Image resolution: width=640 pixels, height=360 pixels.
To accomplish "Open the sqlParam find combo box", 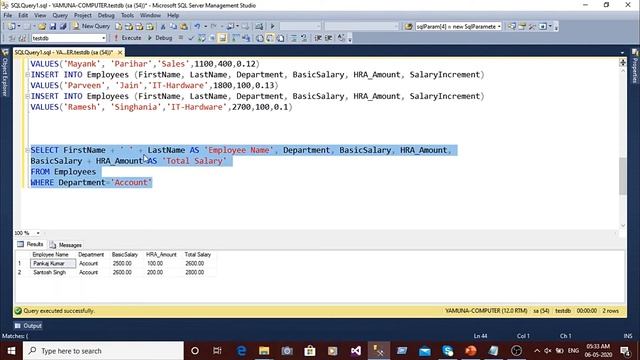I will 459,27.
